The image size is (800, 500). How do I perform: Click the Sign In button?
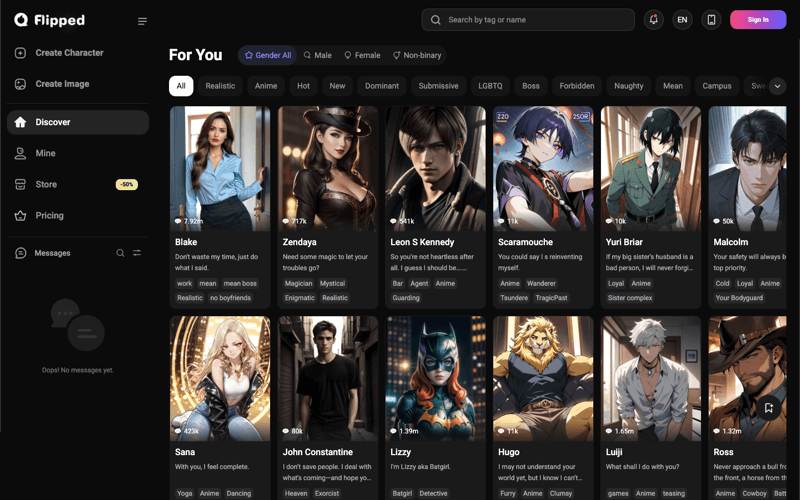coord(758,20)
